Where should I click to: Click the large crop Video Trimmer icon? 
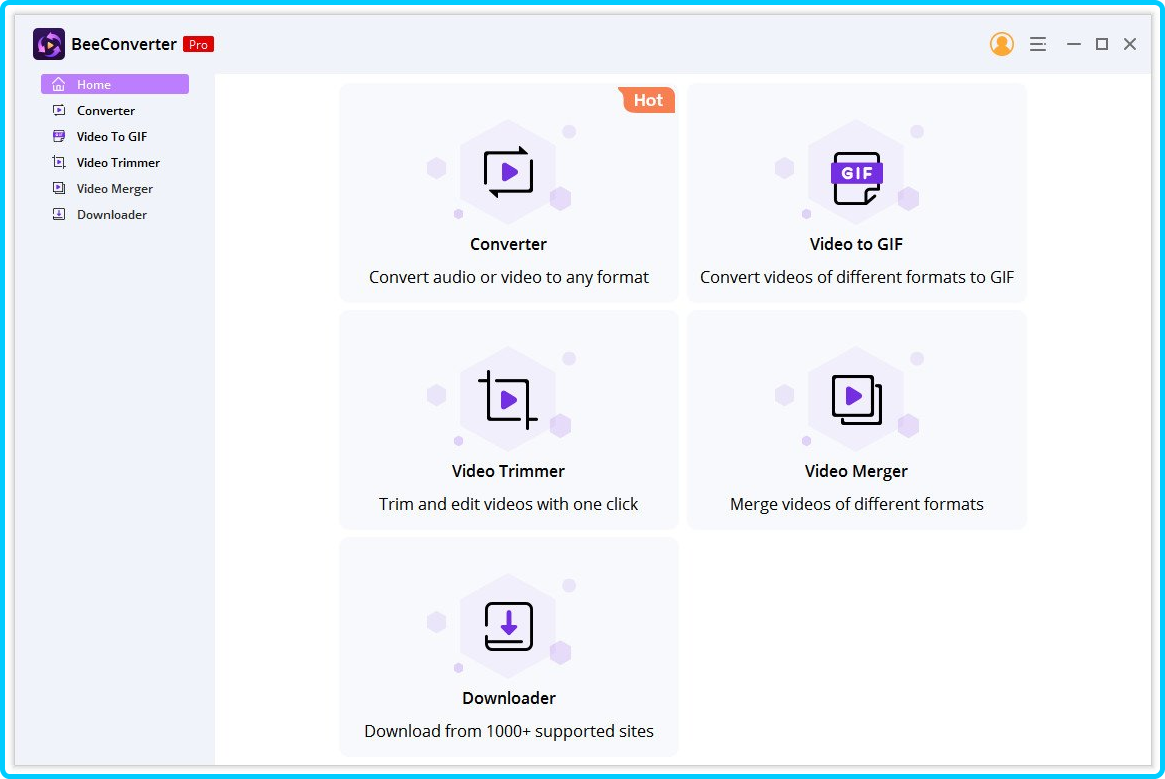pos(507,400)
